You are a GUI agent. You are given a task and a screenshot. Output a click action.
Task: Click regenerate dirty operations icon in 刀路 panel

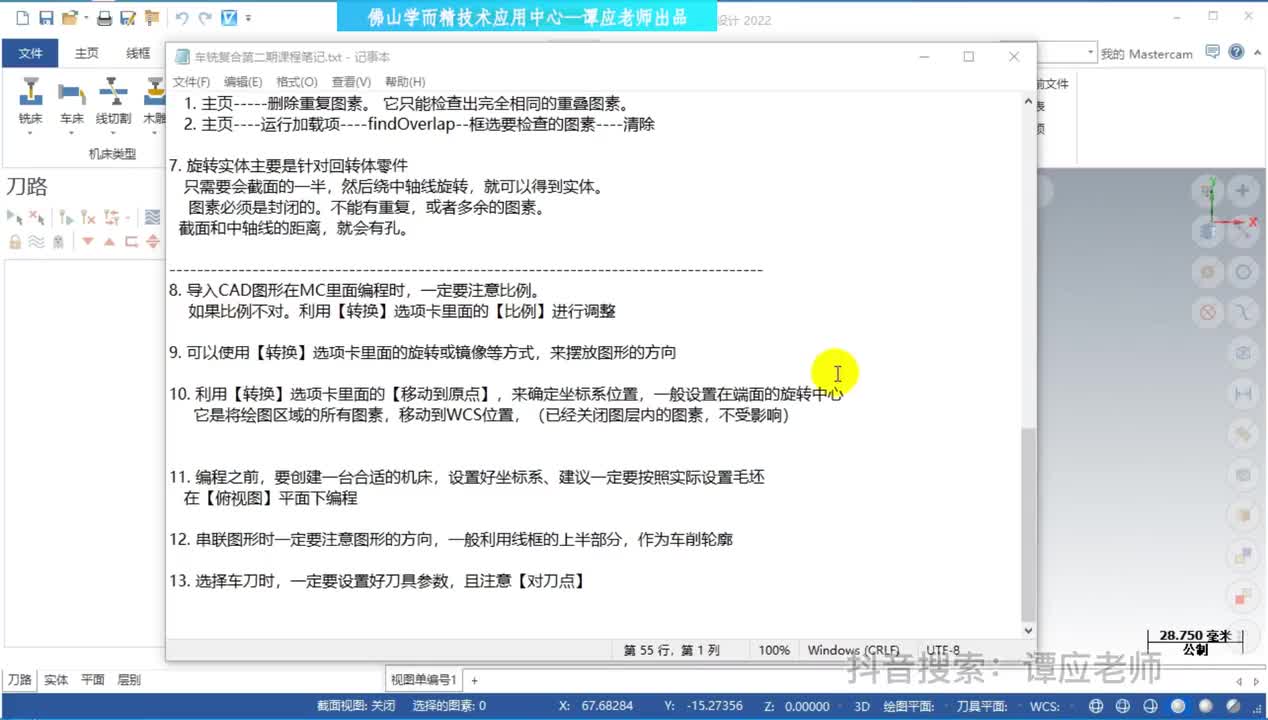(x=89, y=217)
